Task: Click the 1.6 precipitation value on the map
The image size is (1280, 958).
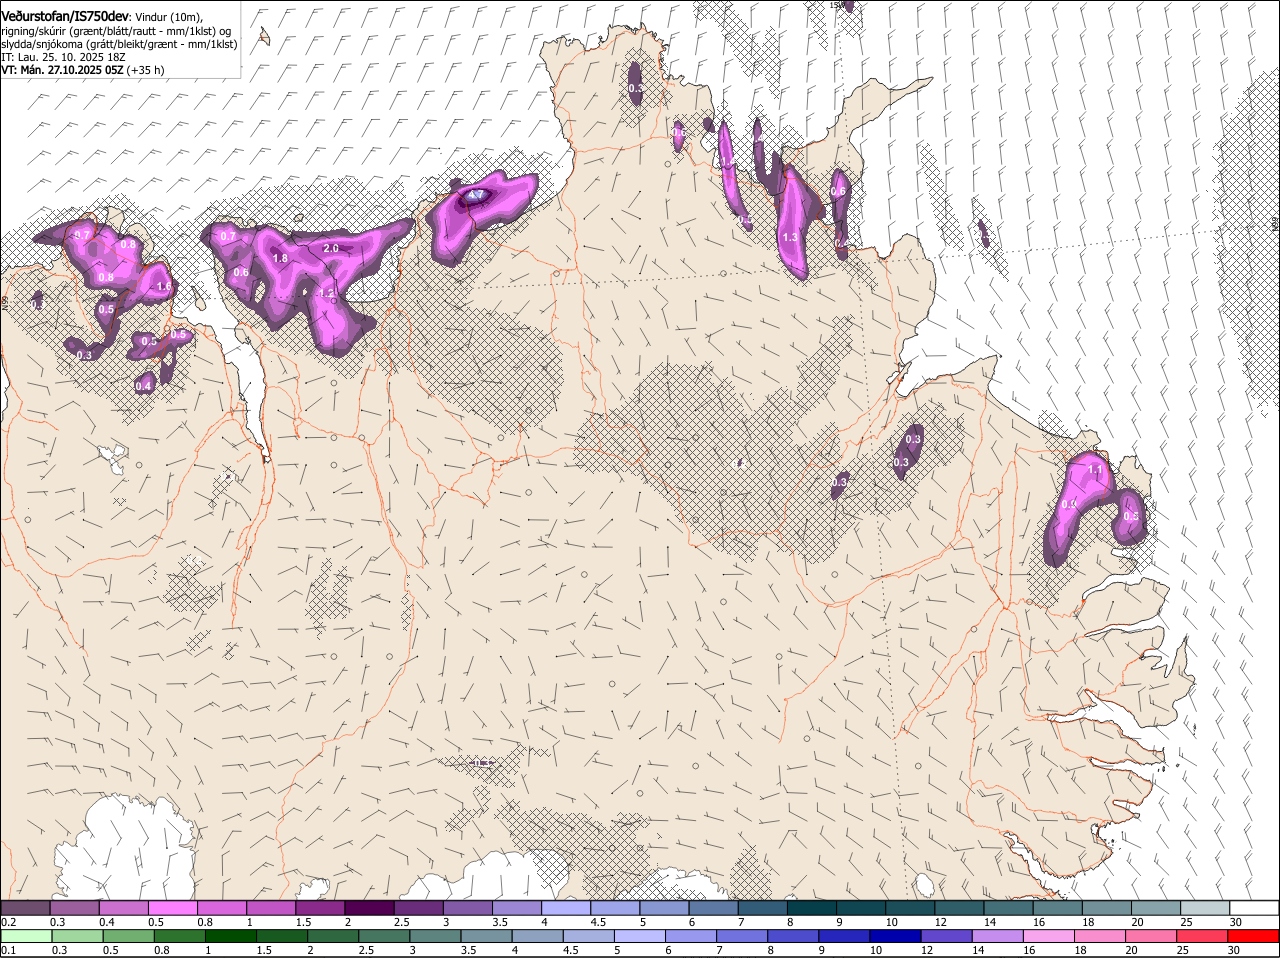Action: [x=165, y=286]
